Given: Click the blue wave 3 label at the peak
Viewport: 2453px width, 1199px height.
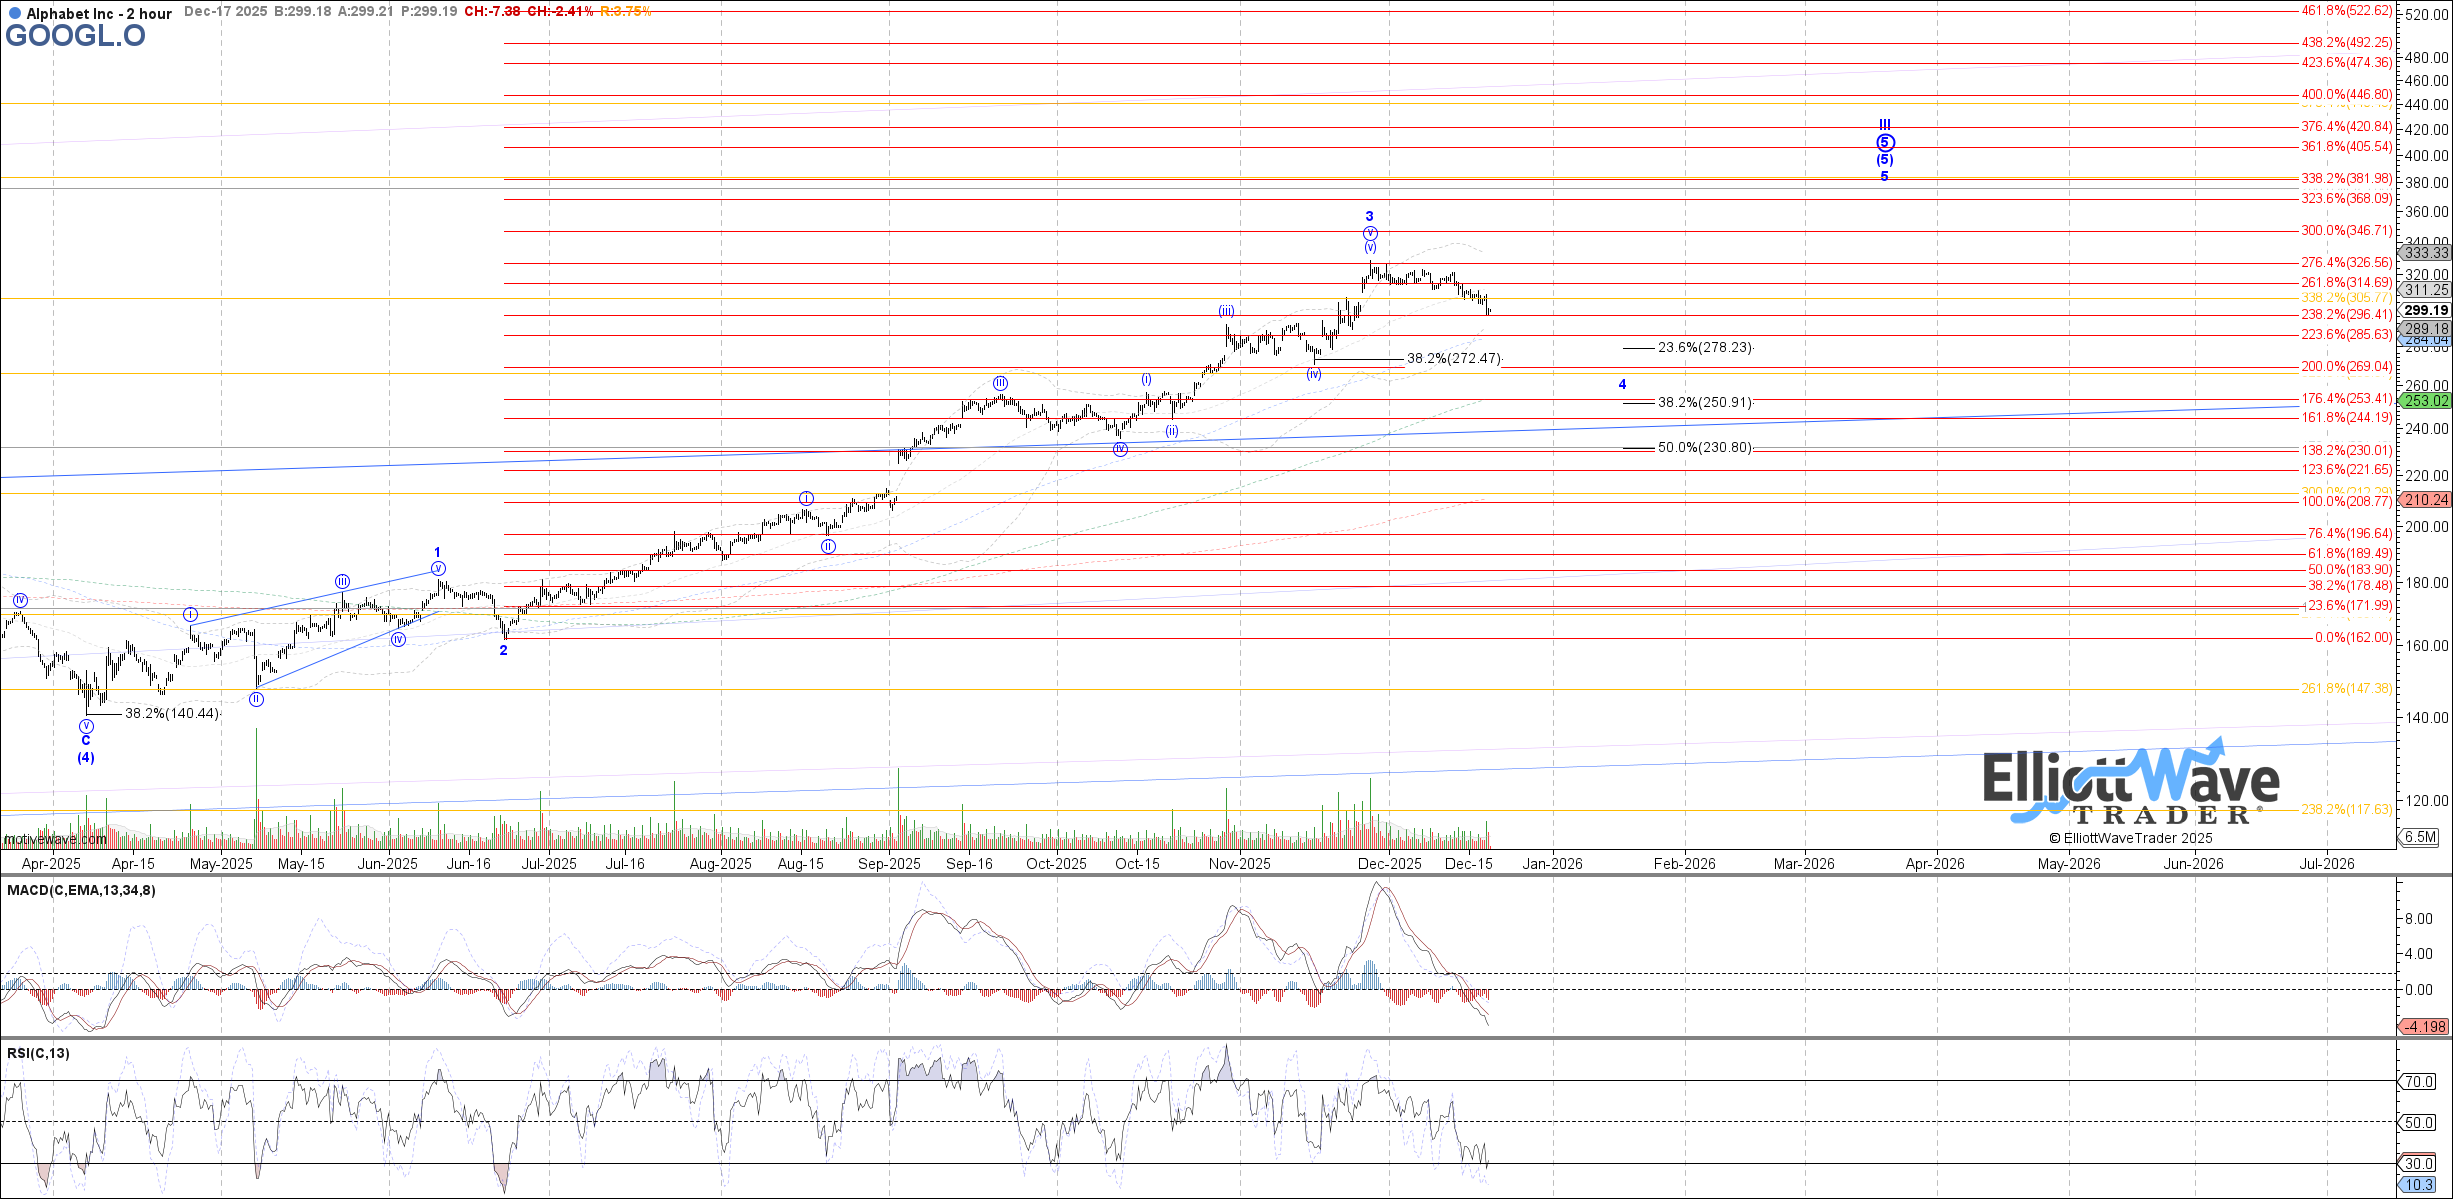Looking at the screenshot, I should (x=1370, y=216).
